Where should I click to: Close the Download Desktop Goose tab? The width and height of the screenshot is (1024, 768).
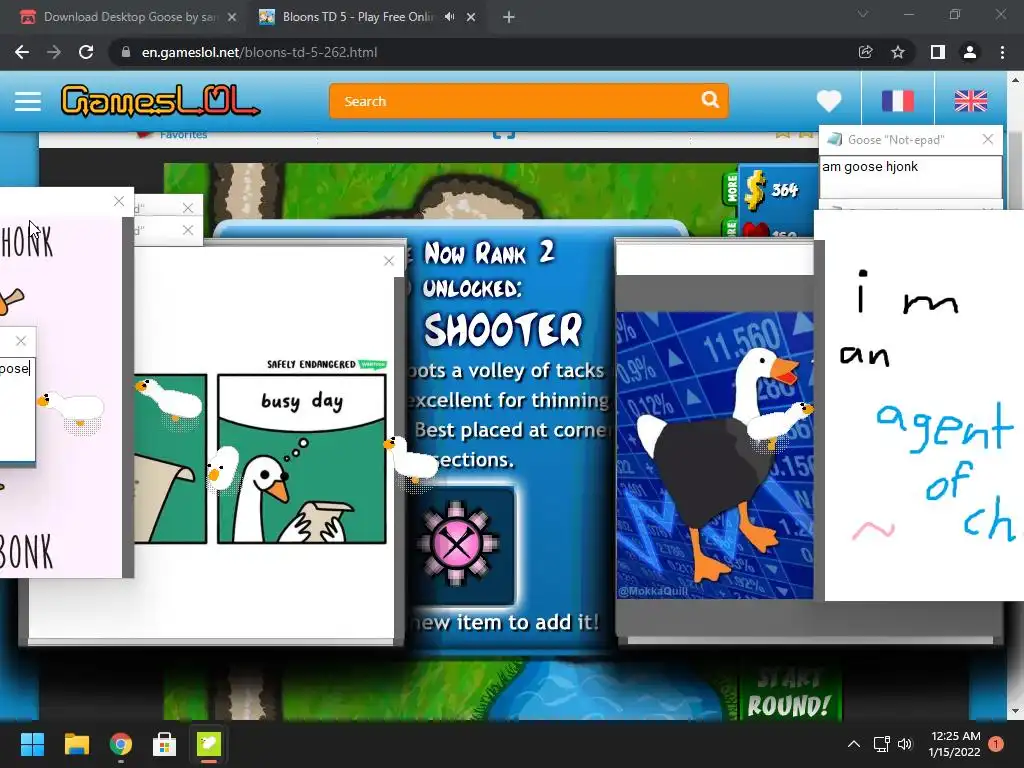pyautogui.click(x=232, y=17)
